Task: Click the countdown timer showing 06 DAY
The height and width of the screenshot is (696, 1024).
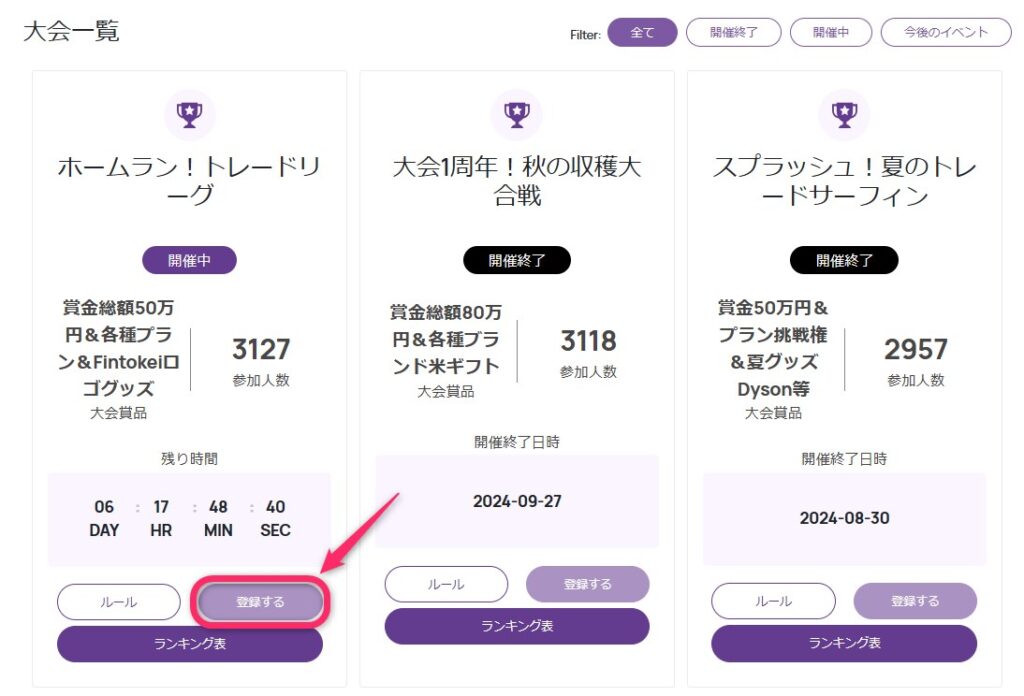Action: point(189,519)
